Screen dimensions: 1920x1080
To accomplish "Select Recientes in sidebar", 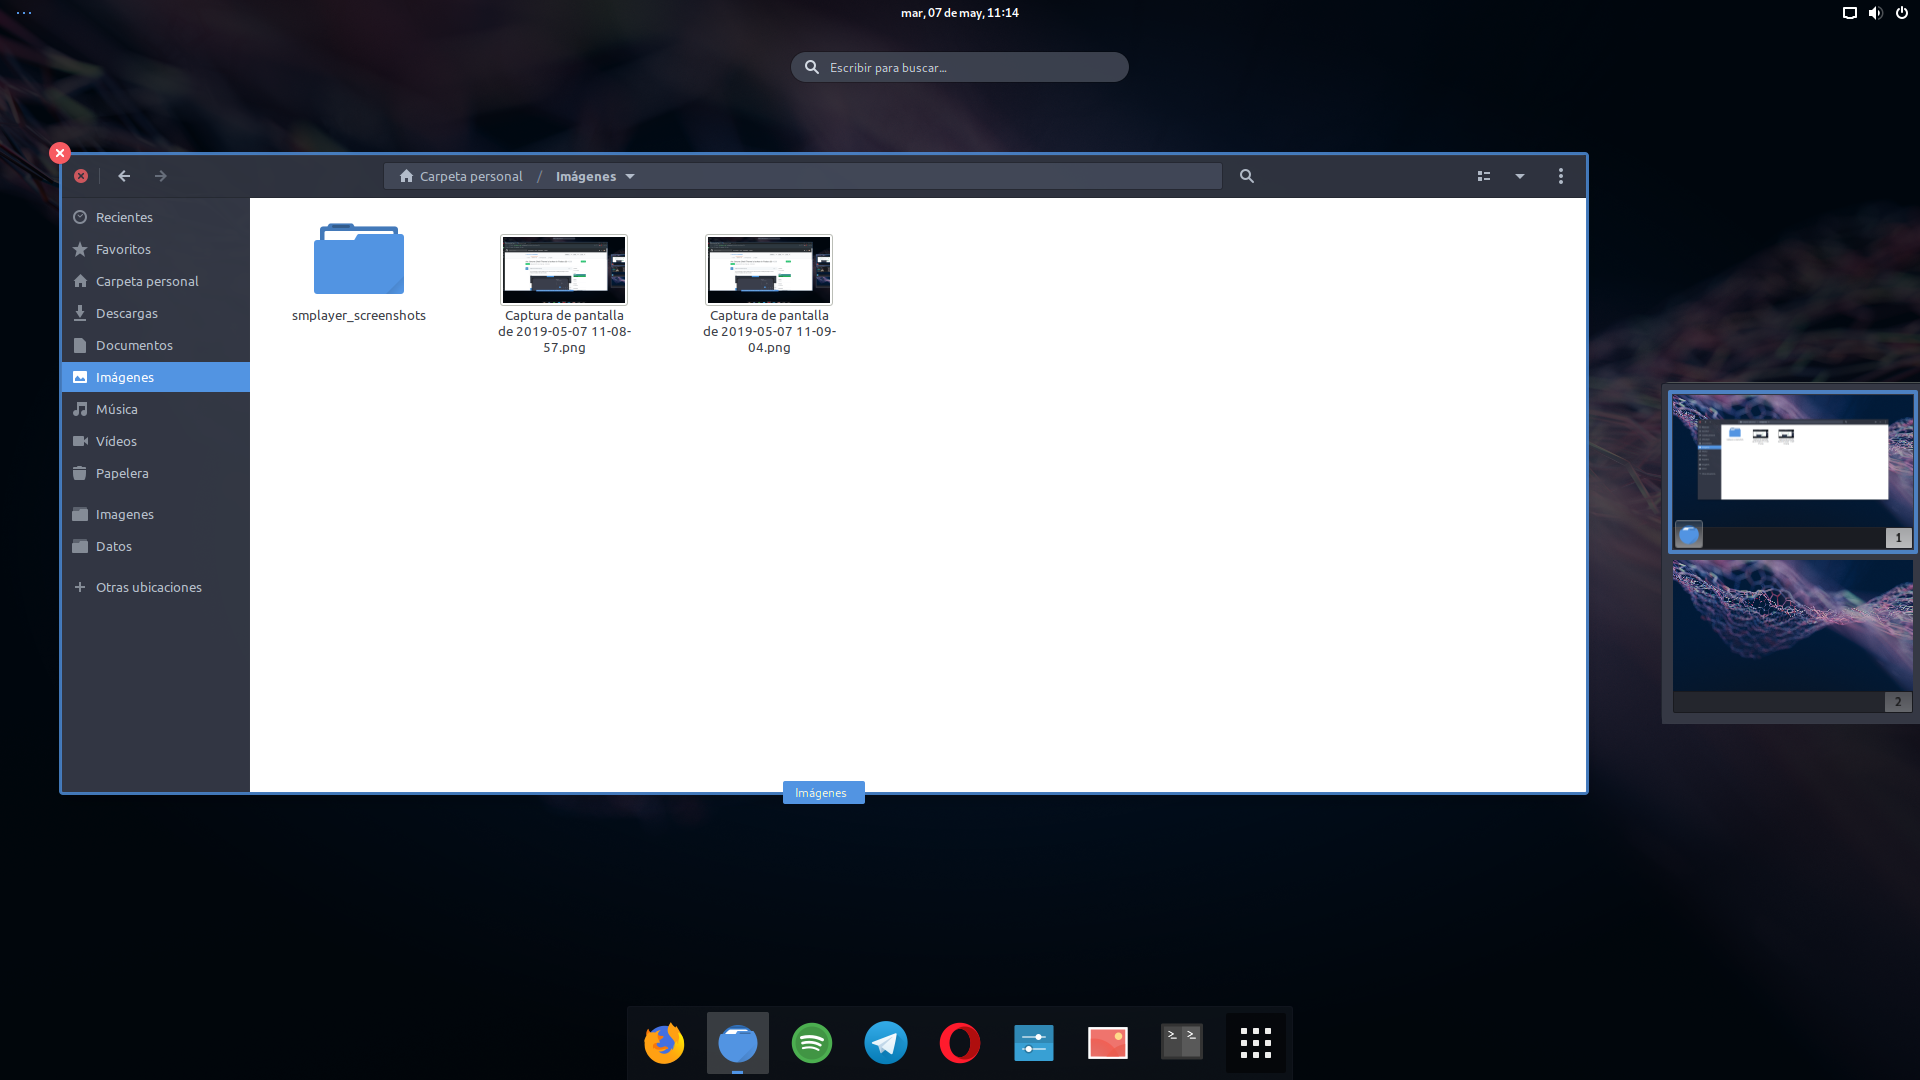I will 155,217.
